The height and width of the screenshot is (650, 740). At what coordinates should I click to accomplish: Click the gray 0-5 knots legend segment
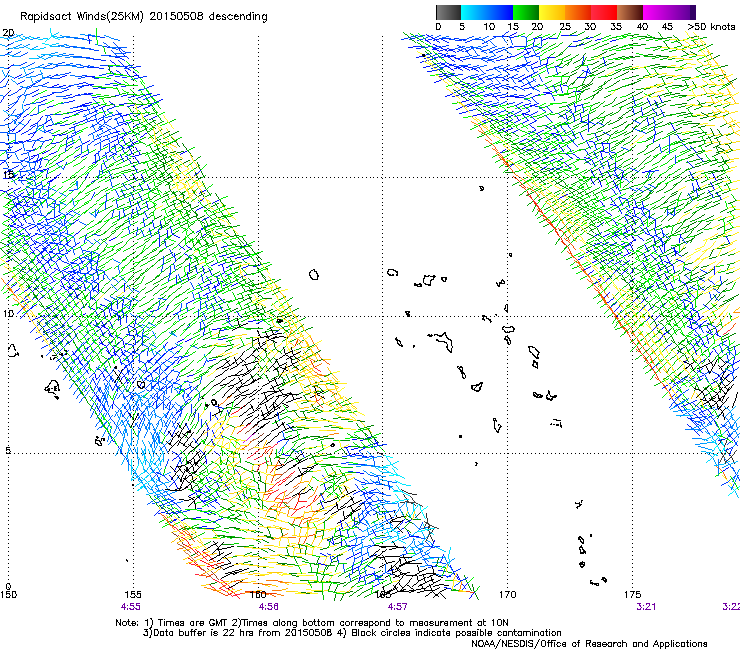[448, 12]
